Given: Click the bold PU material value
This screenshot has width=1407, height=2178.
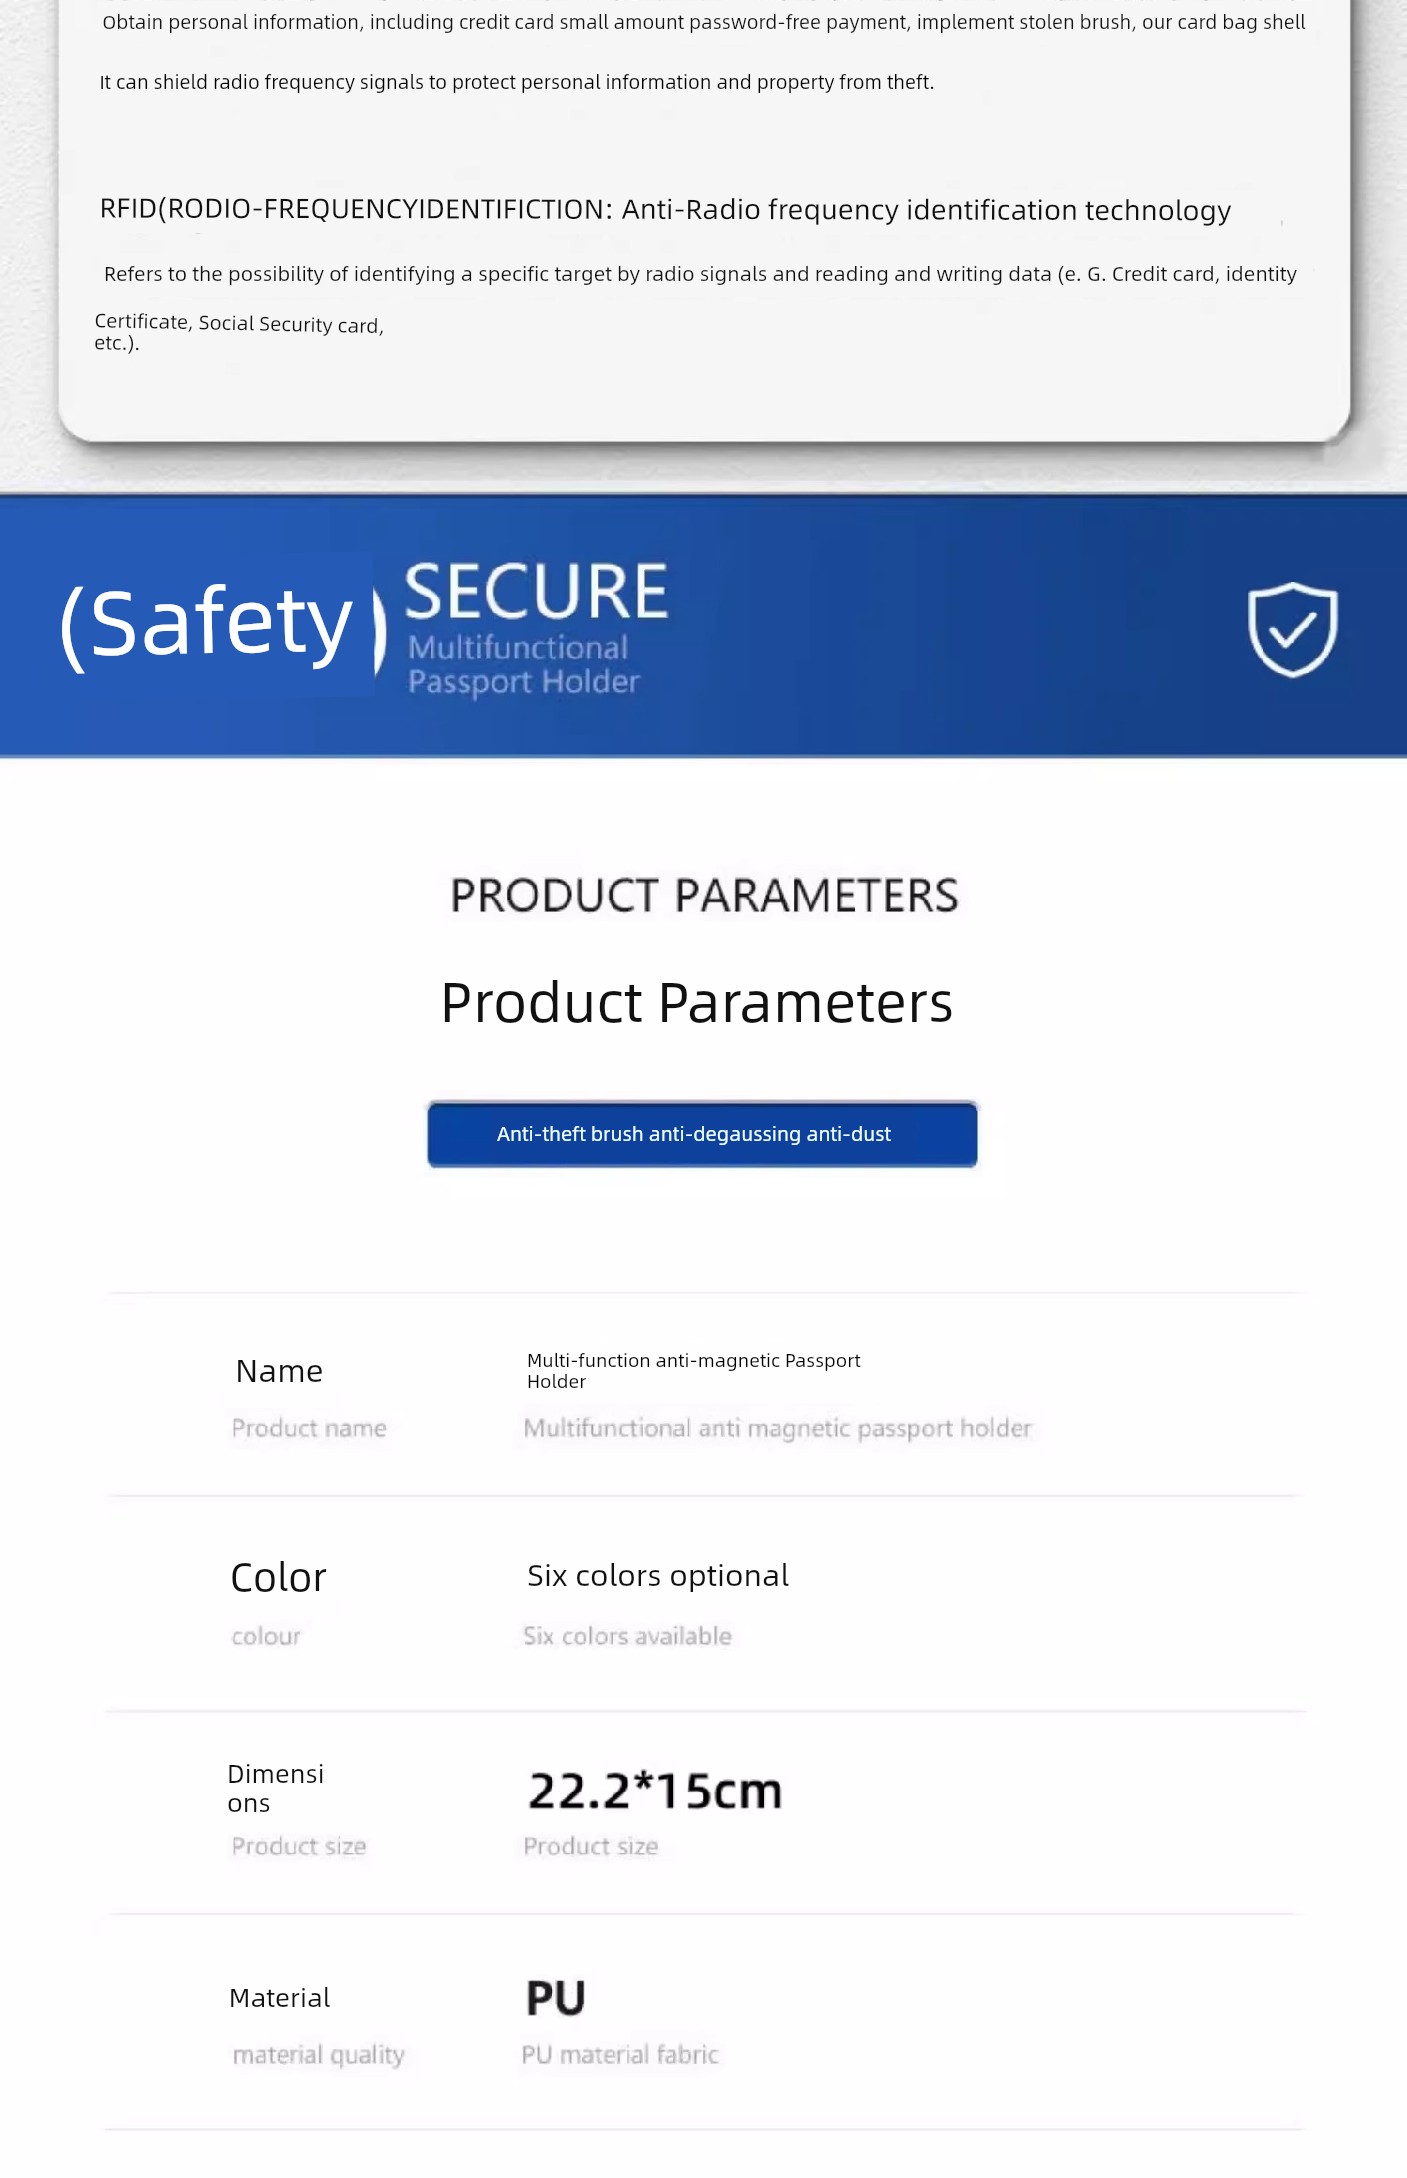Looking at the screenshot, I should point(556,1998).
